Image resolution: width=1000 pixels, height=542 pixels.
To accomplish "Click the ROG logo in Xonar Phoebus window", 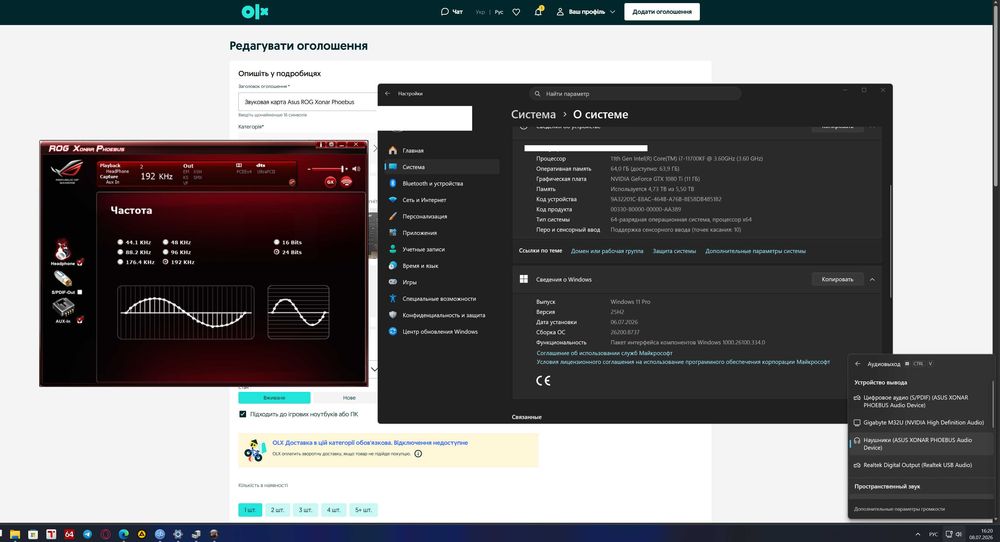I will pos(66,171).
